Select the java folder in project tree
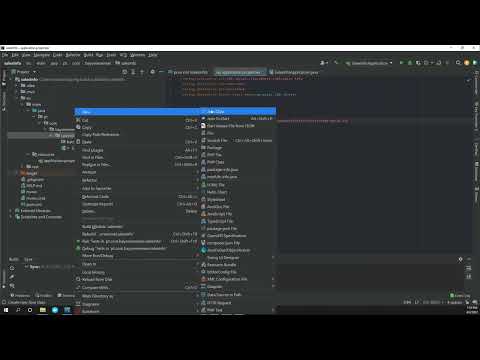The width and height of the screenshot is (480, 360). pyautogui.click(x=38, y=110)
